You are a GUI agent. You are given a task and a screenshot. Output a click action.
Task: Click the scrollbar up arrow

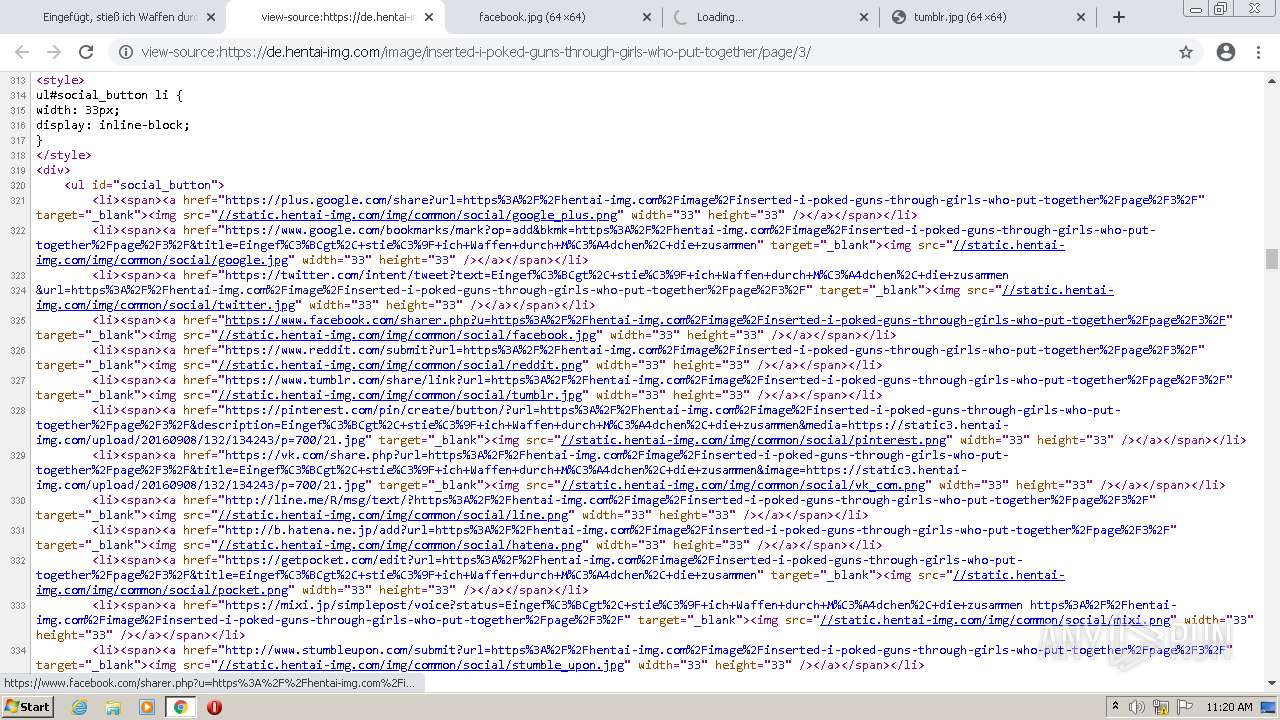pyautogui.click(x=1272, y=80)
